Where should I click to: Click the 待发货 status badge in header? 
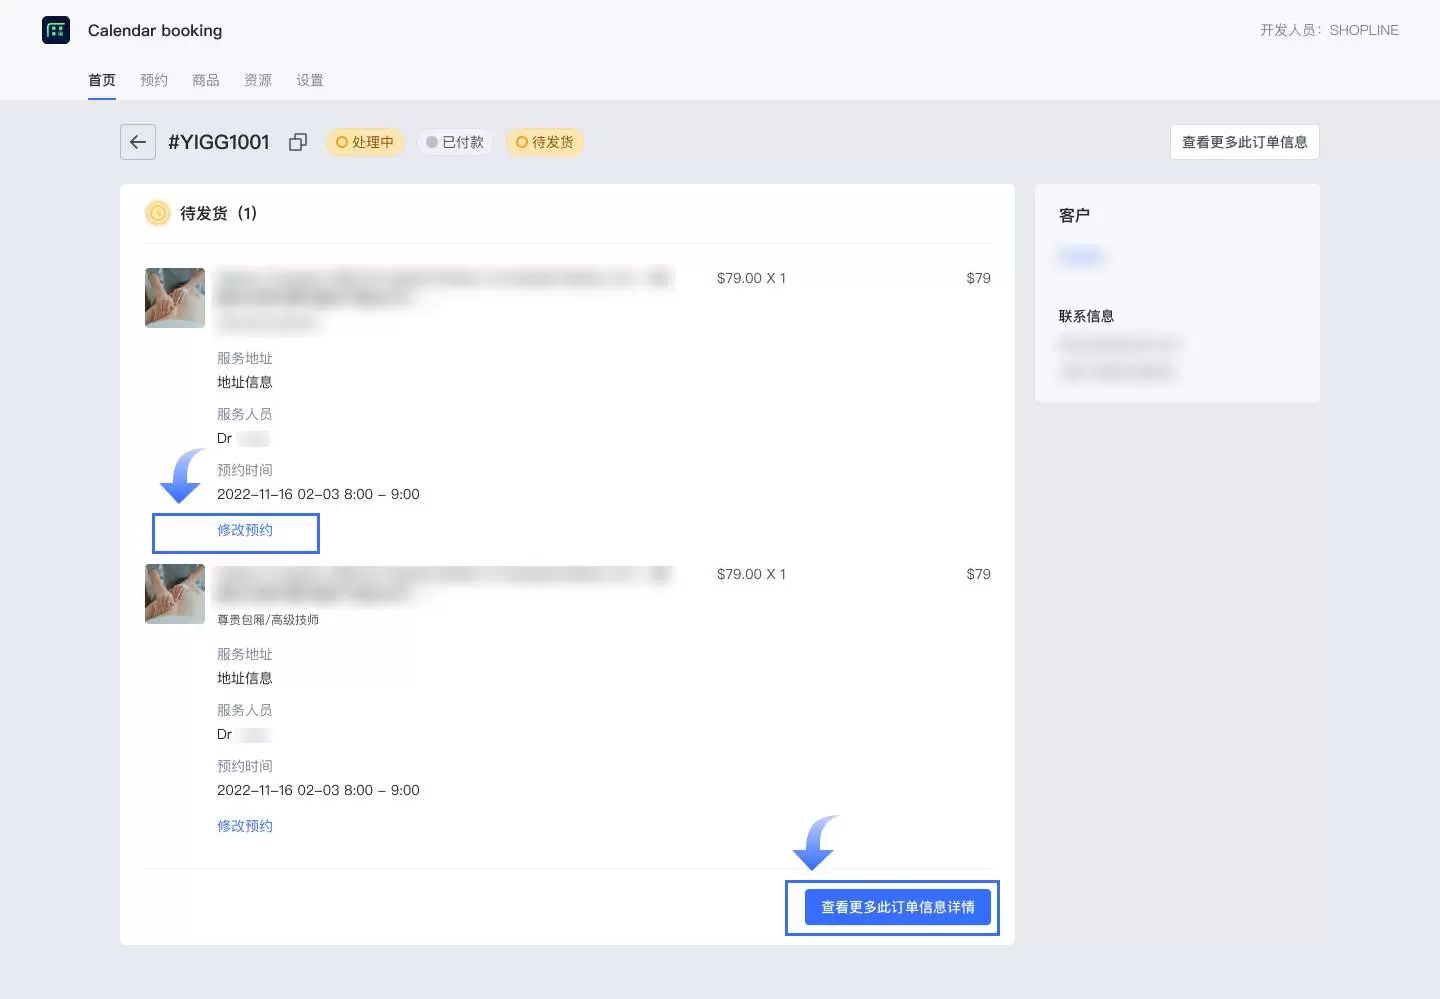coord(545,142)
